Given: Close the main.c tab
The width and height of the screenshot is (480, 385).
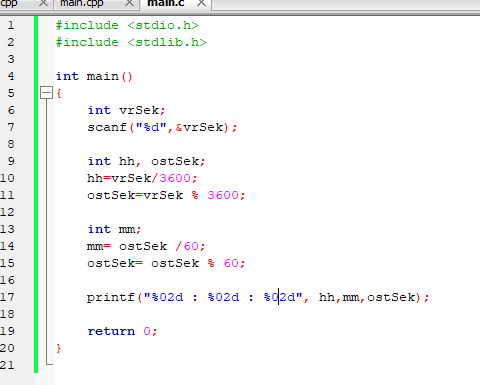Looking at the screenshot, I should tap(201, 3).
